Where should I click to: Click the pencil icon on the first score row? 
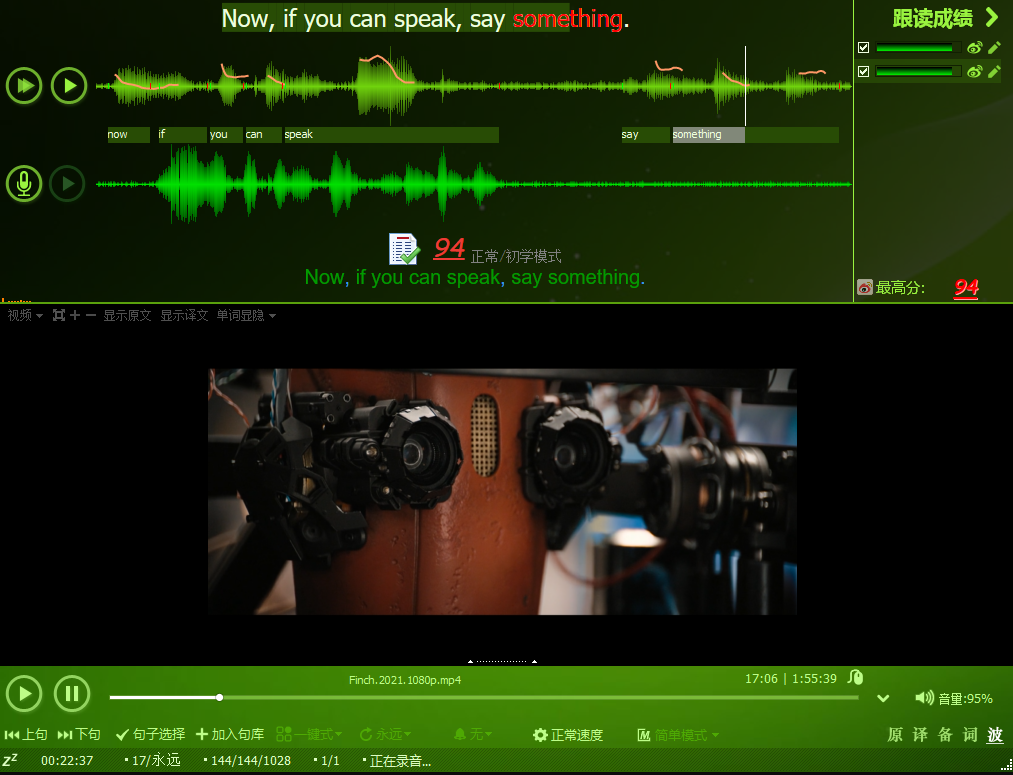tap(994, 47)
